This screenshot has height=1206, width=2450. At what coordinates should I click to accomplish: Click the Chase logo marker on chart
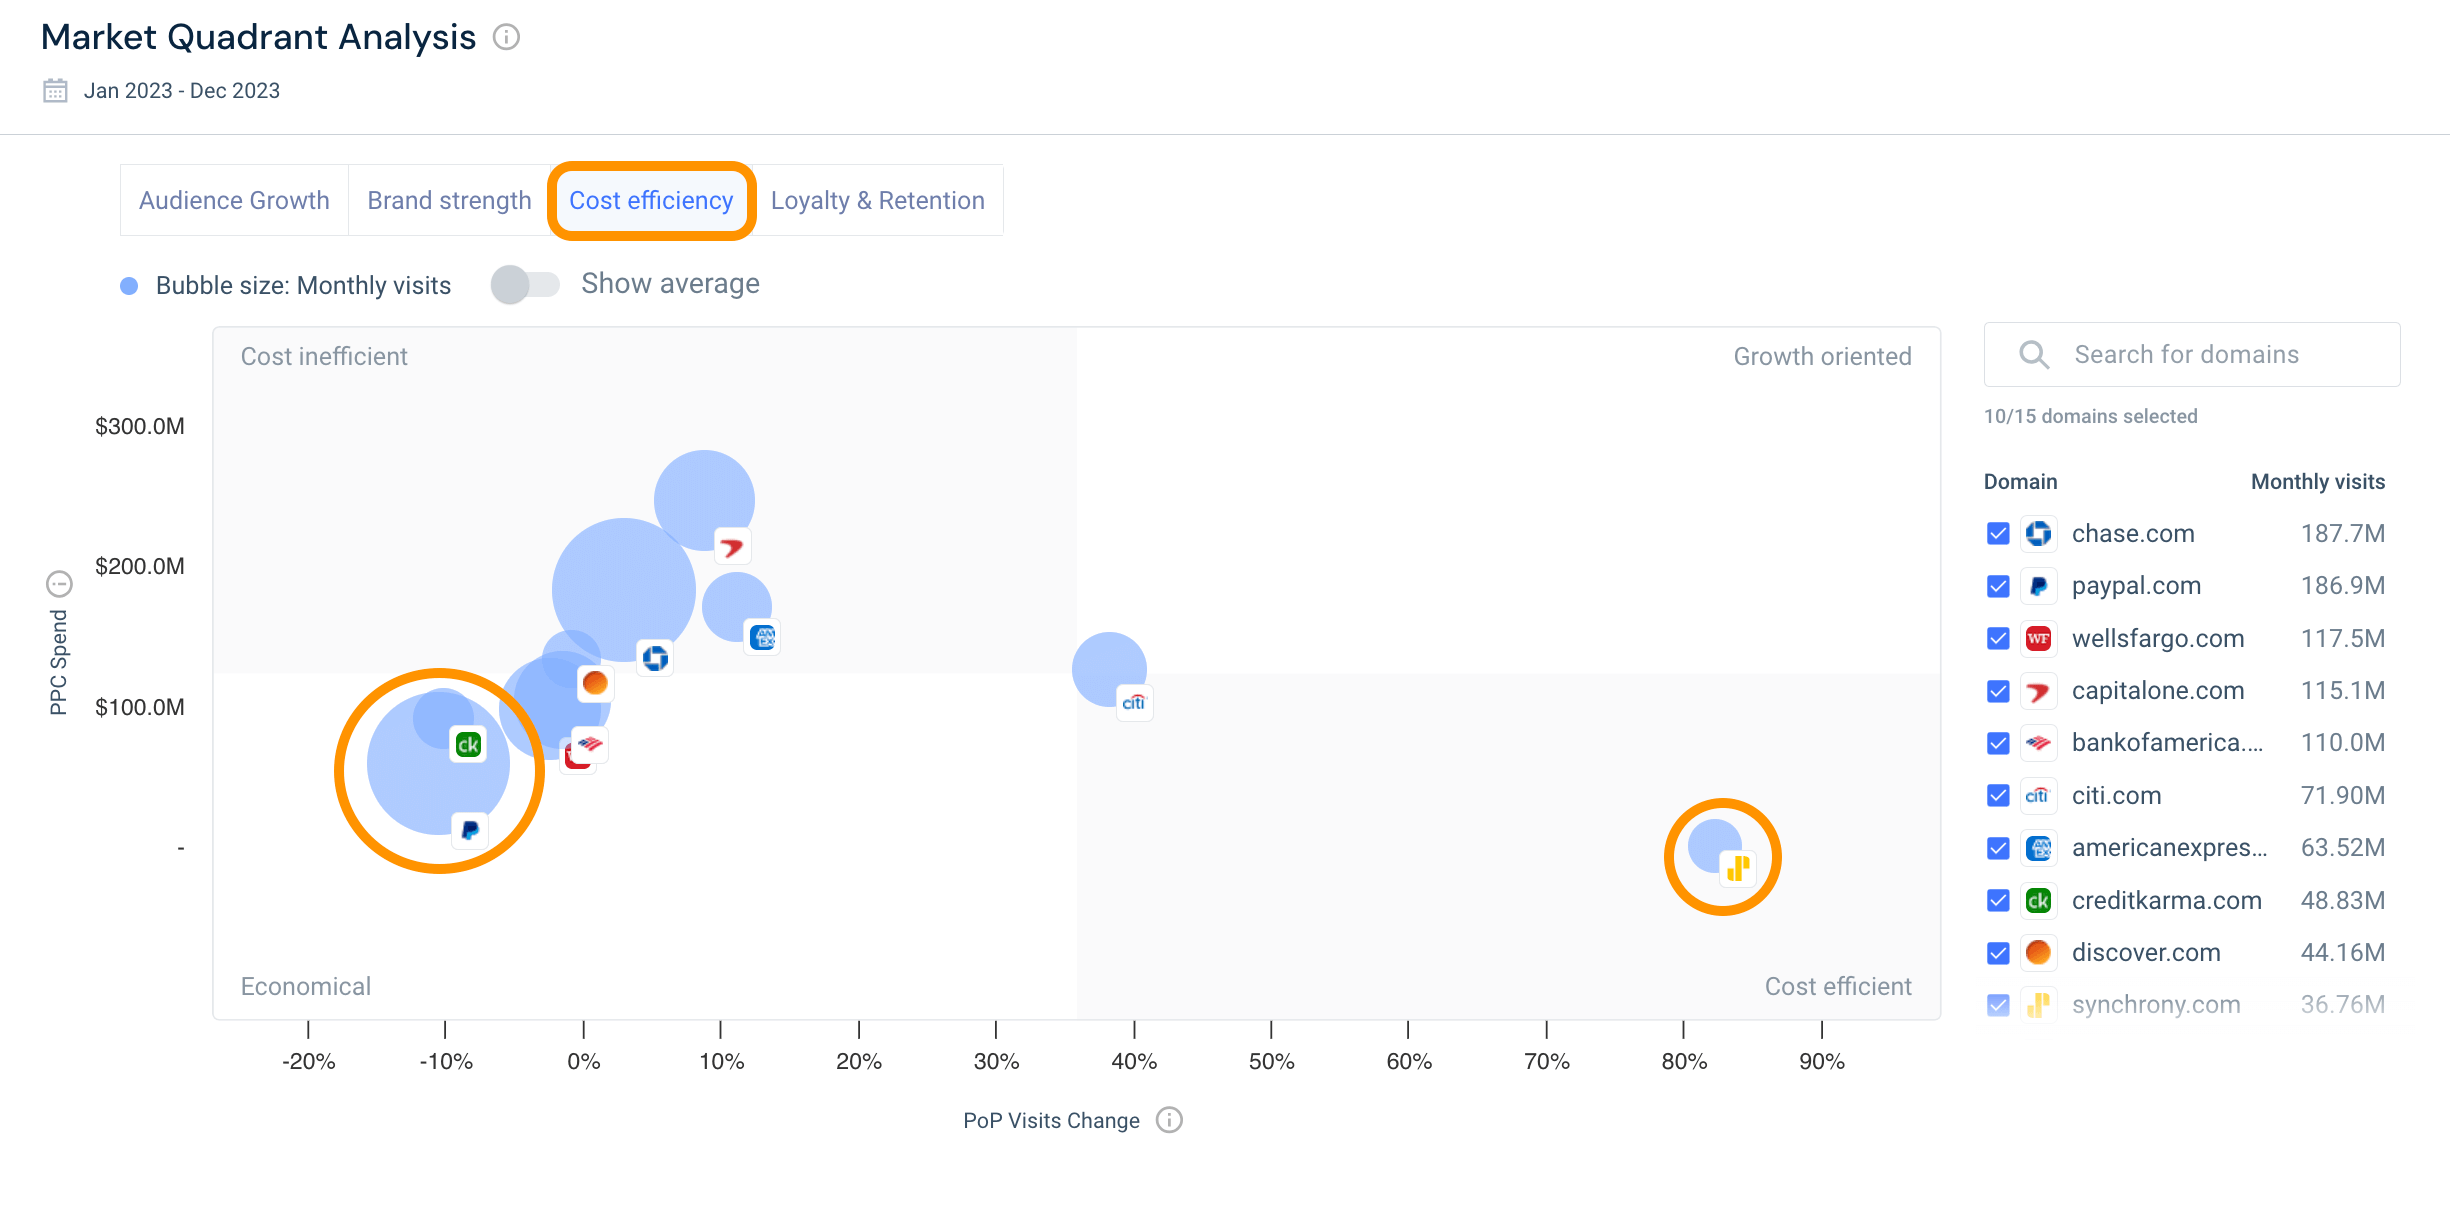(x=655, y=658)
